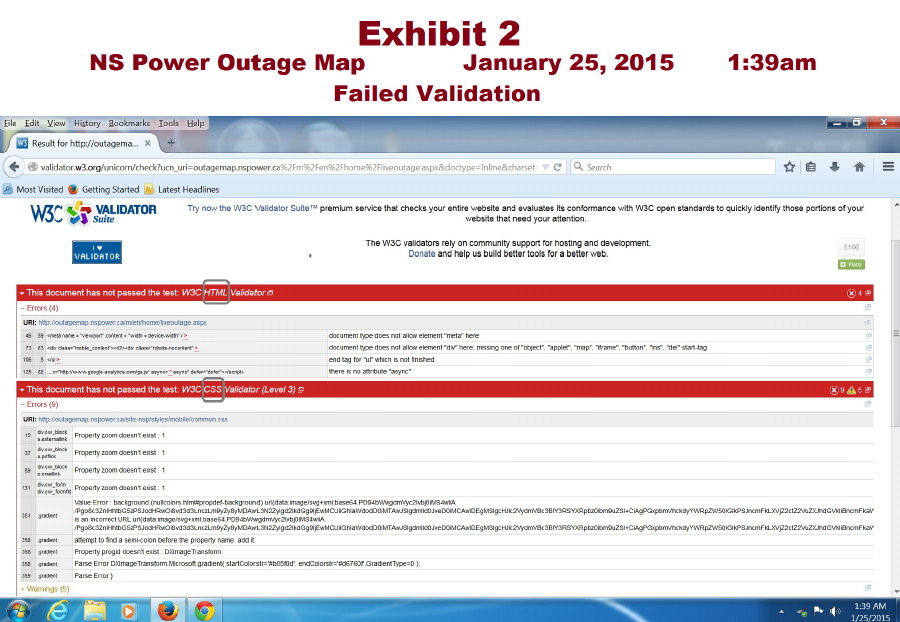Open the bookmarks list icon

click(x=810, y=167)
